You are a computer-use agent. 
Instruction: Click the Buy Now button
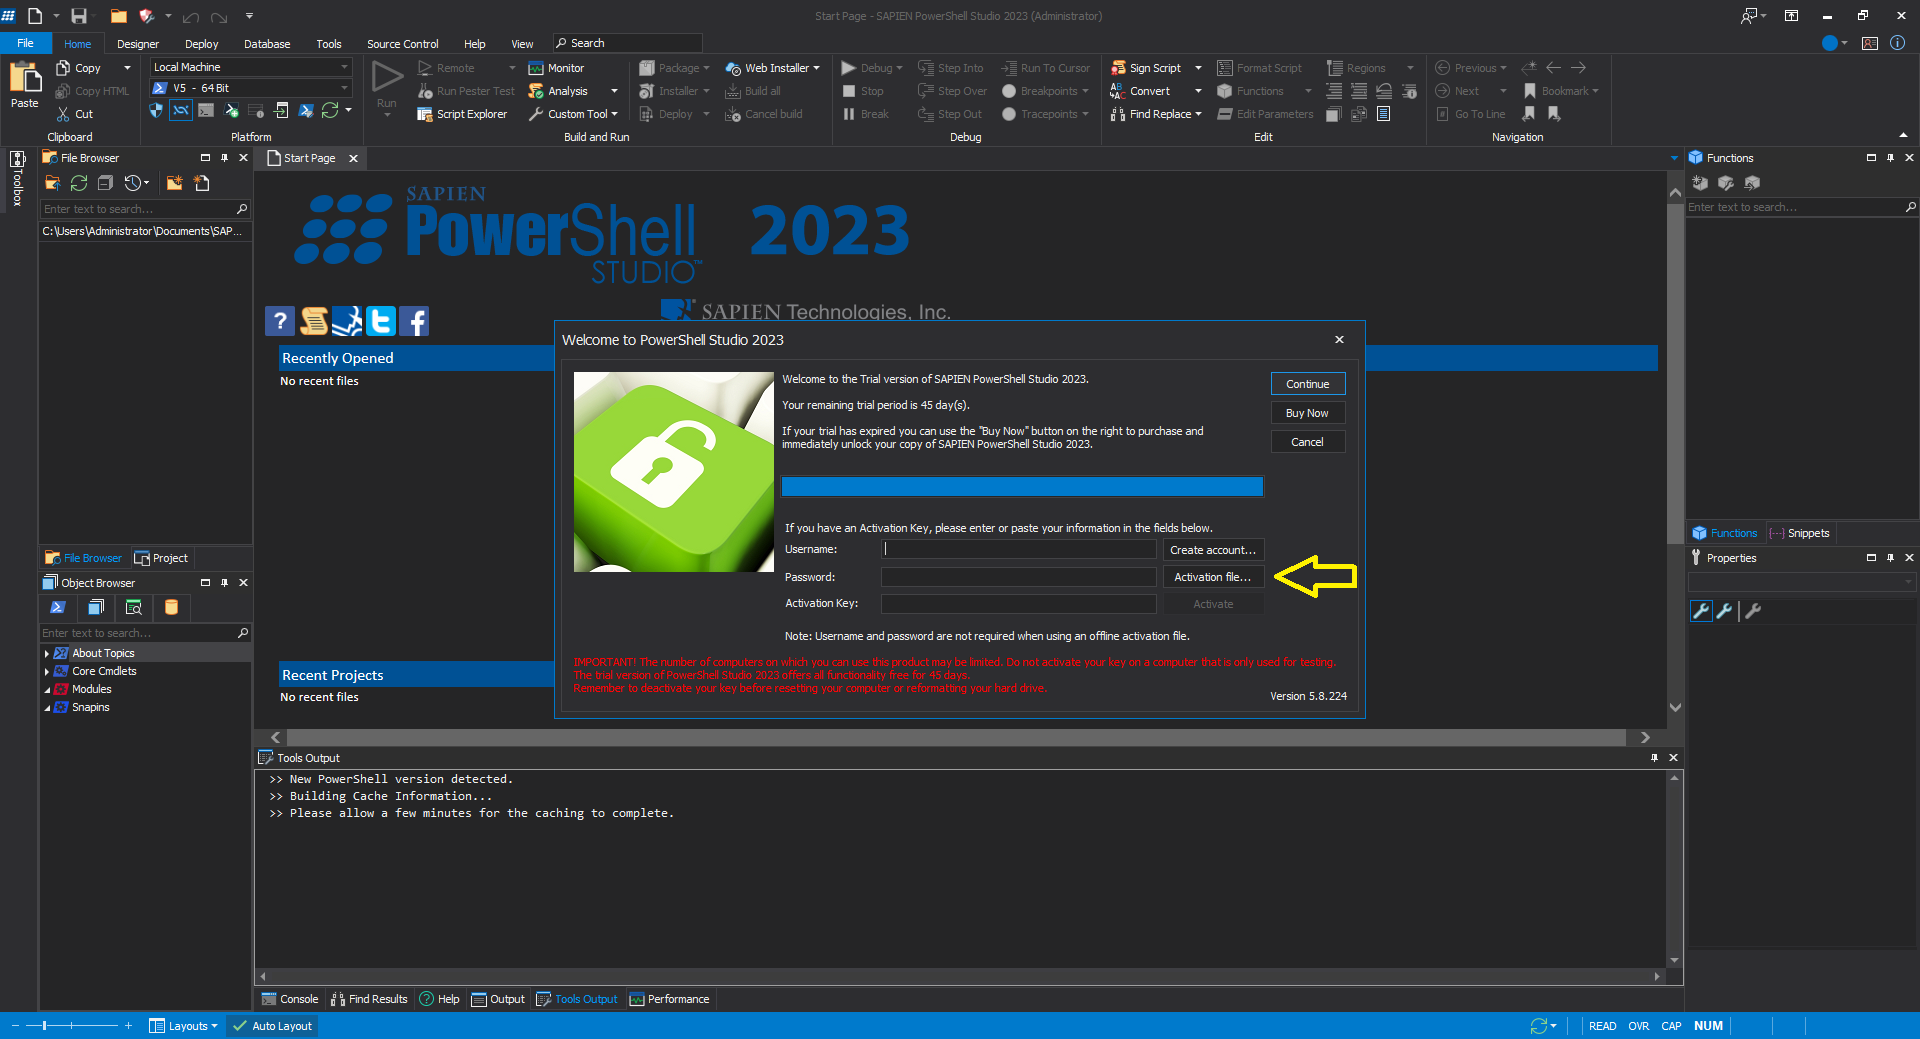click(1308, 413)
